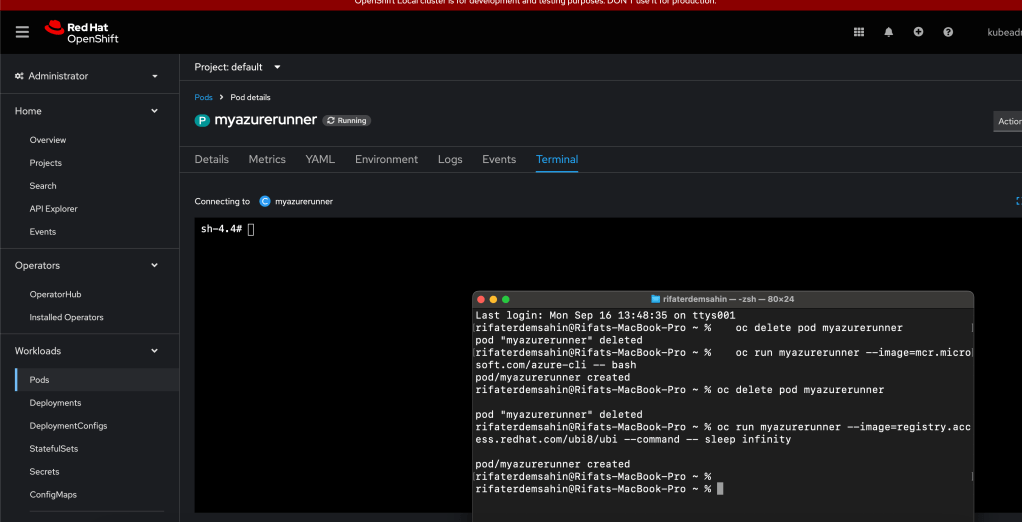Zoom the macOS zsh Terminal window

(x=506, y=299)
